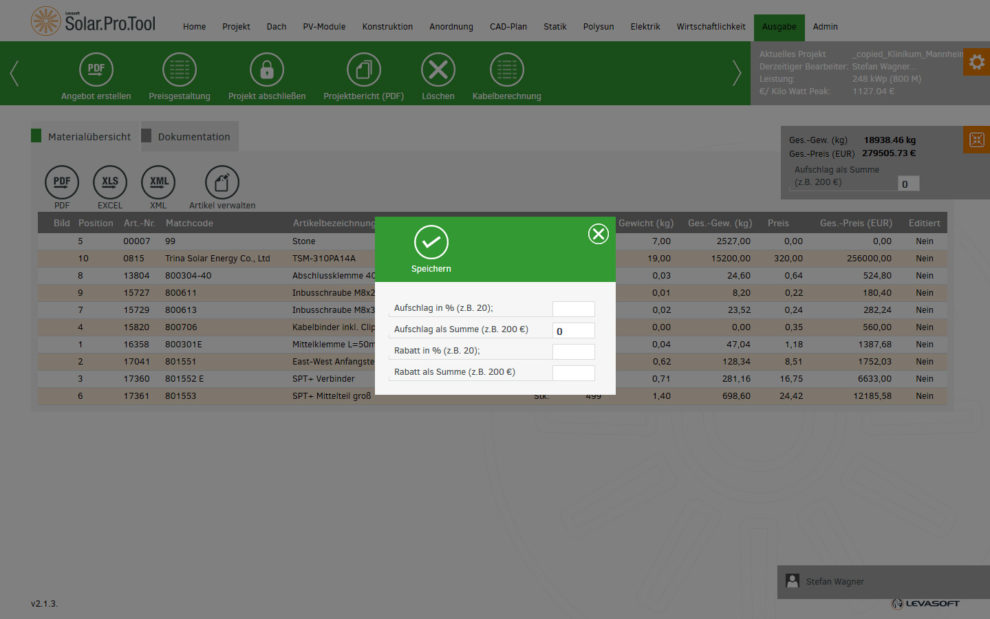The width and height of the screenshot is (990, 619).
Task: Click the Aufschlag in % input field
Action: click(573, 309)
